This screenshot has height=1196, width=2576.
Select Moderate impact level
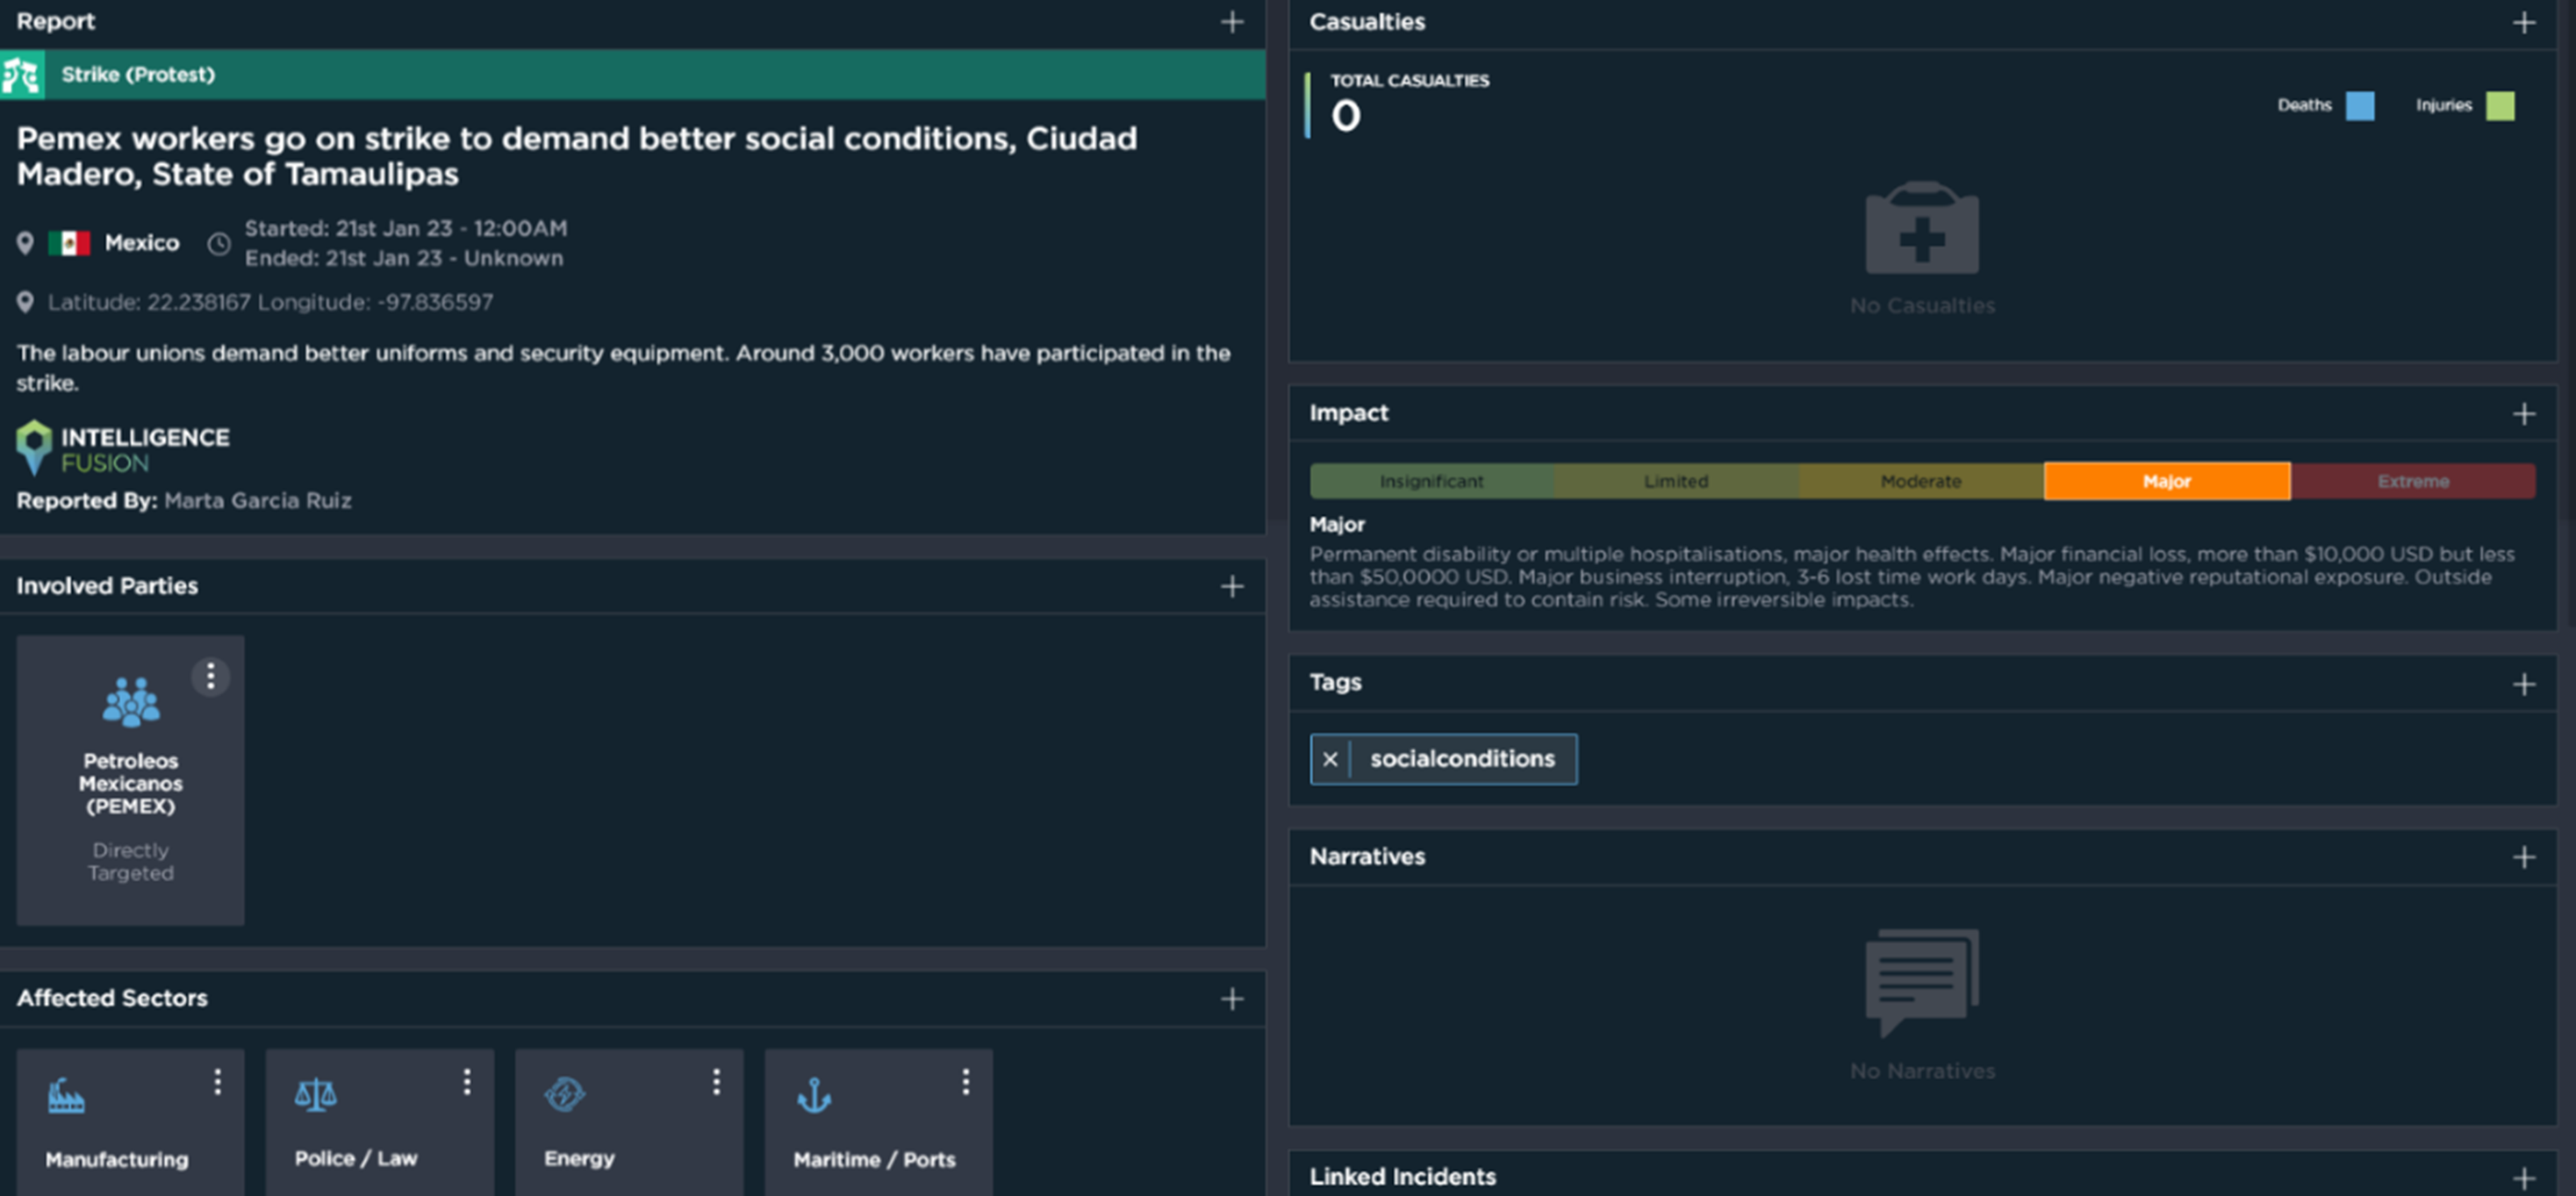1921,481
